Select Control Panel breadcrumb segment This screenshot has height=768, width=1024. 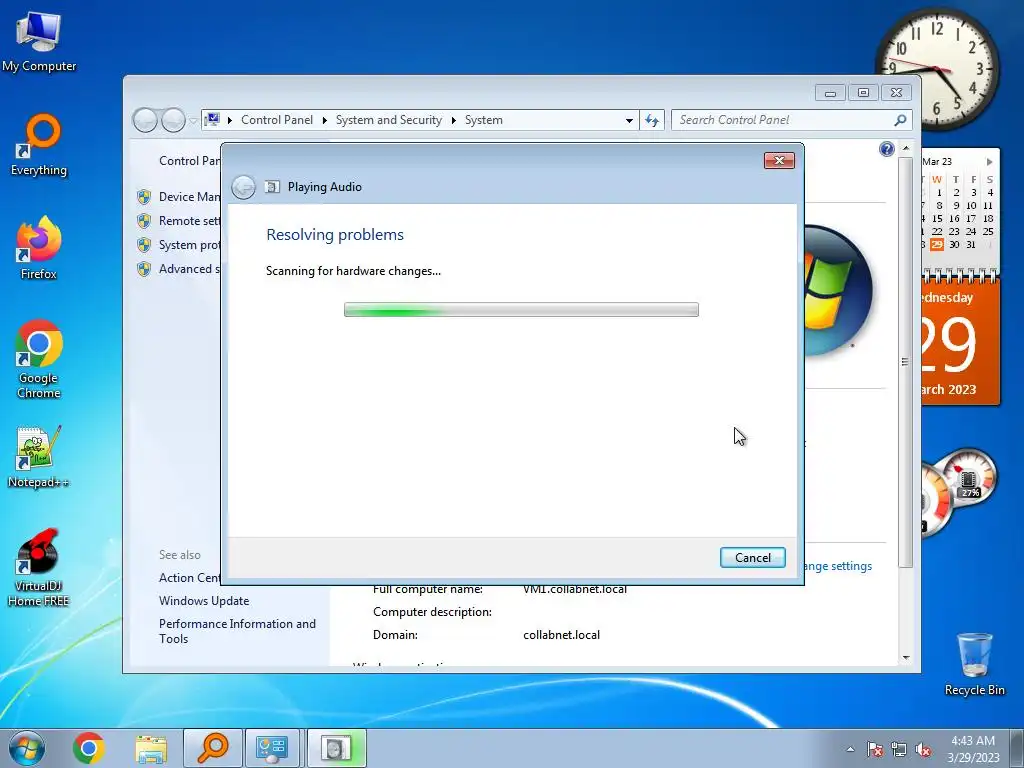click(277, 120)
